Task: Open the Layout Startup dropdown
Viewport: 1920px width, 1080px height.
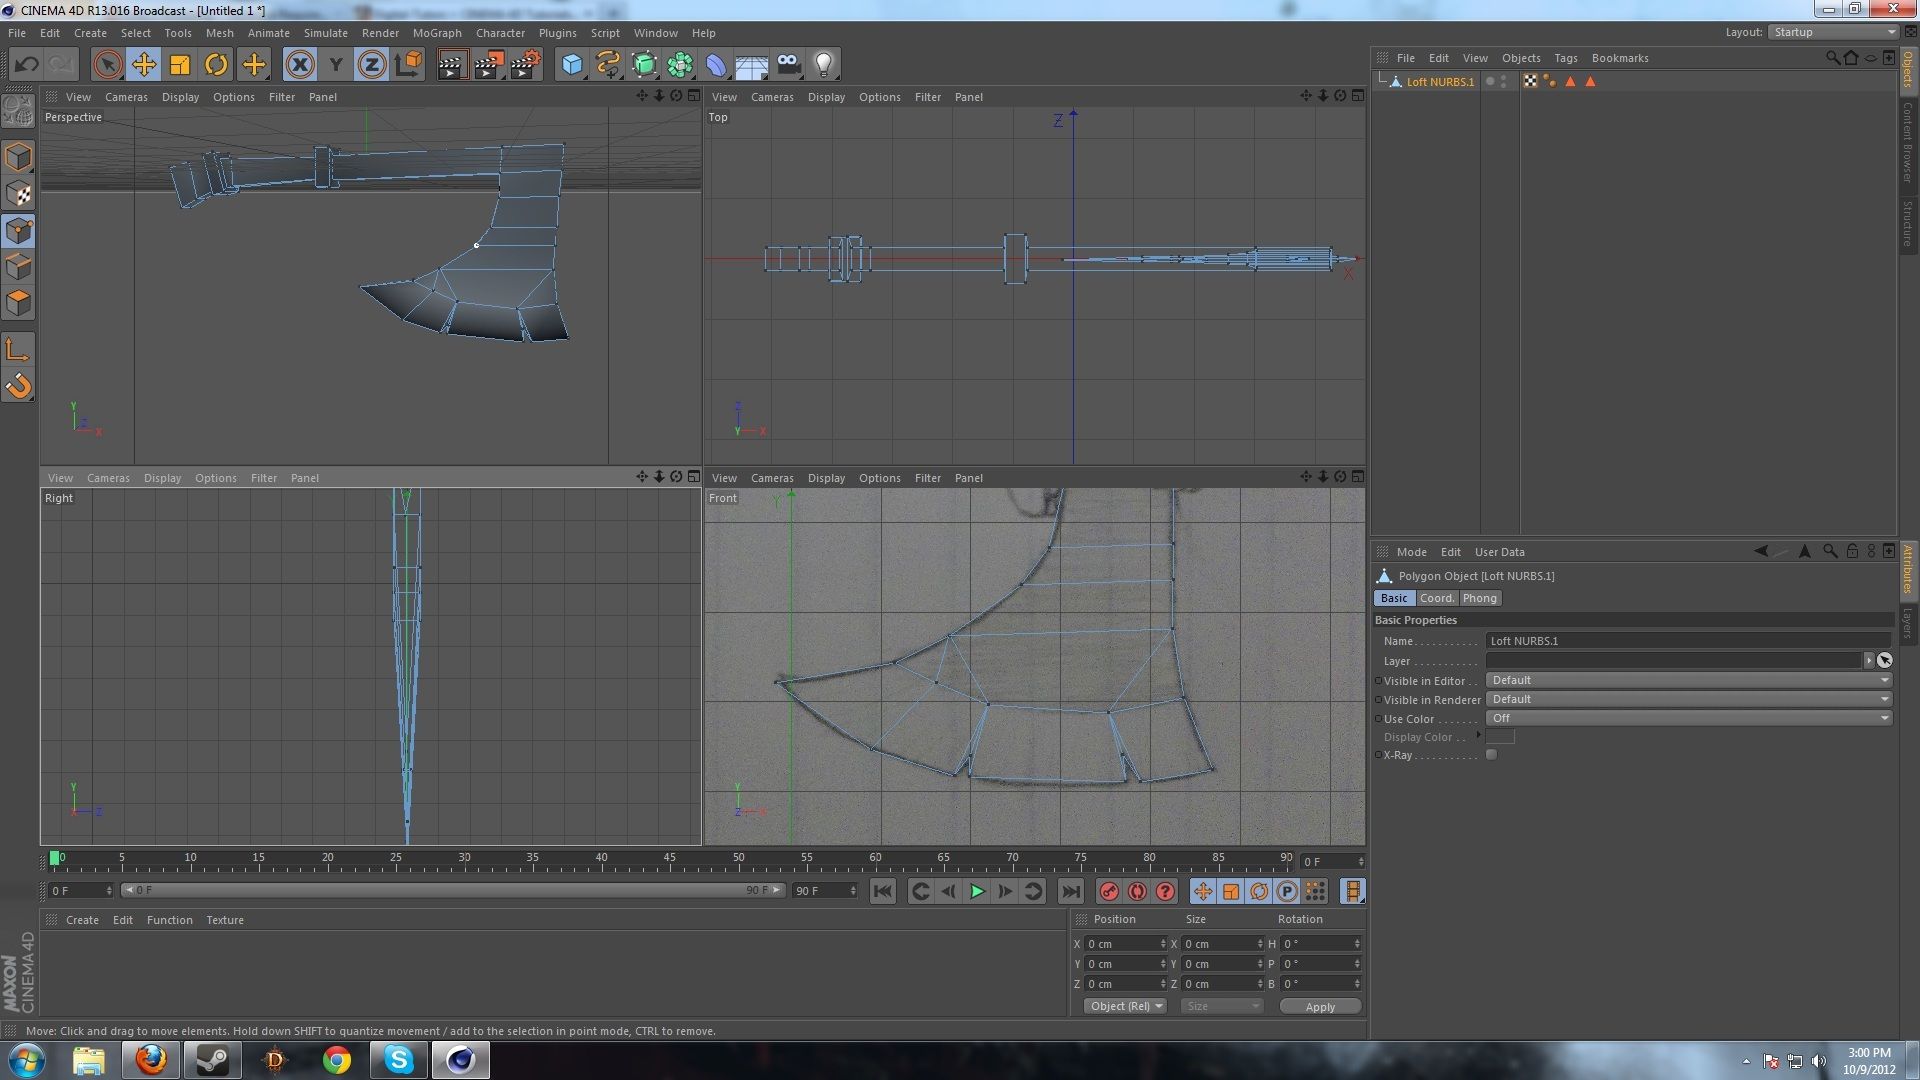Action: coord(1834,32)
